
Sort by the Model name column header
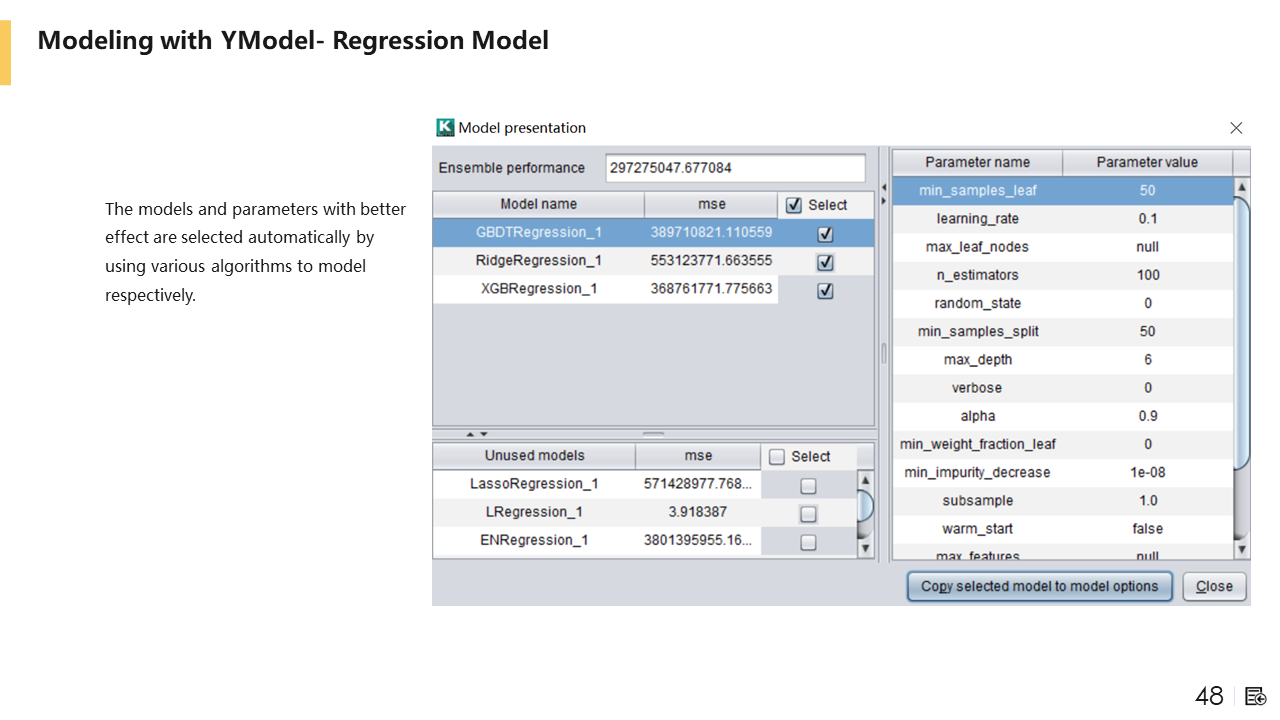(x=538, y=204)
